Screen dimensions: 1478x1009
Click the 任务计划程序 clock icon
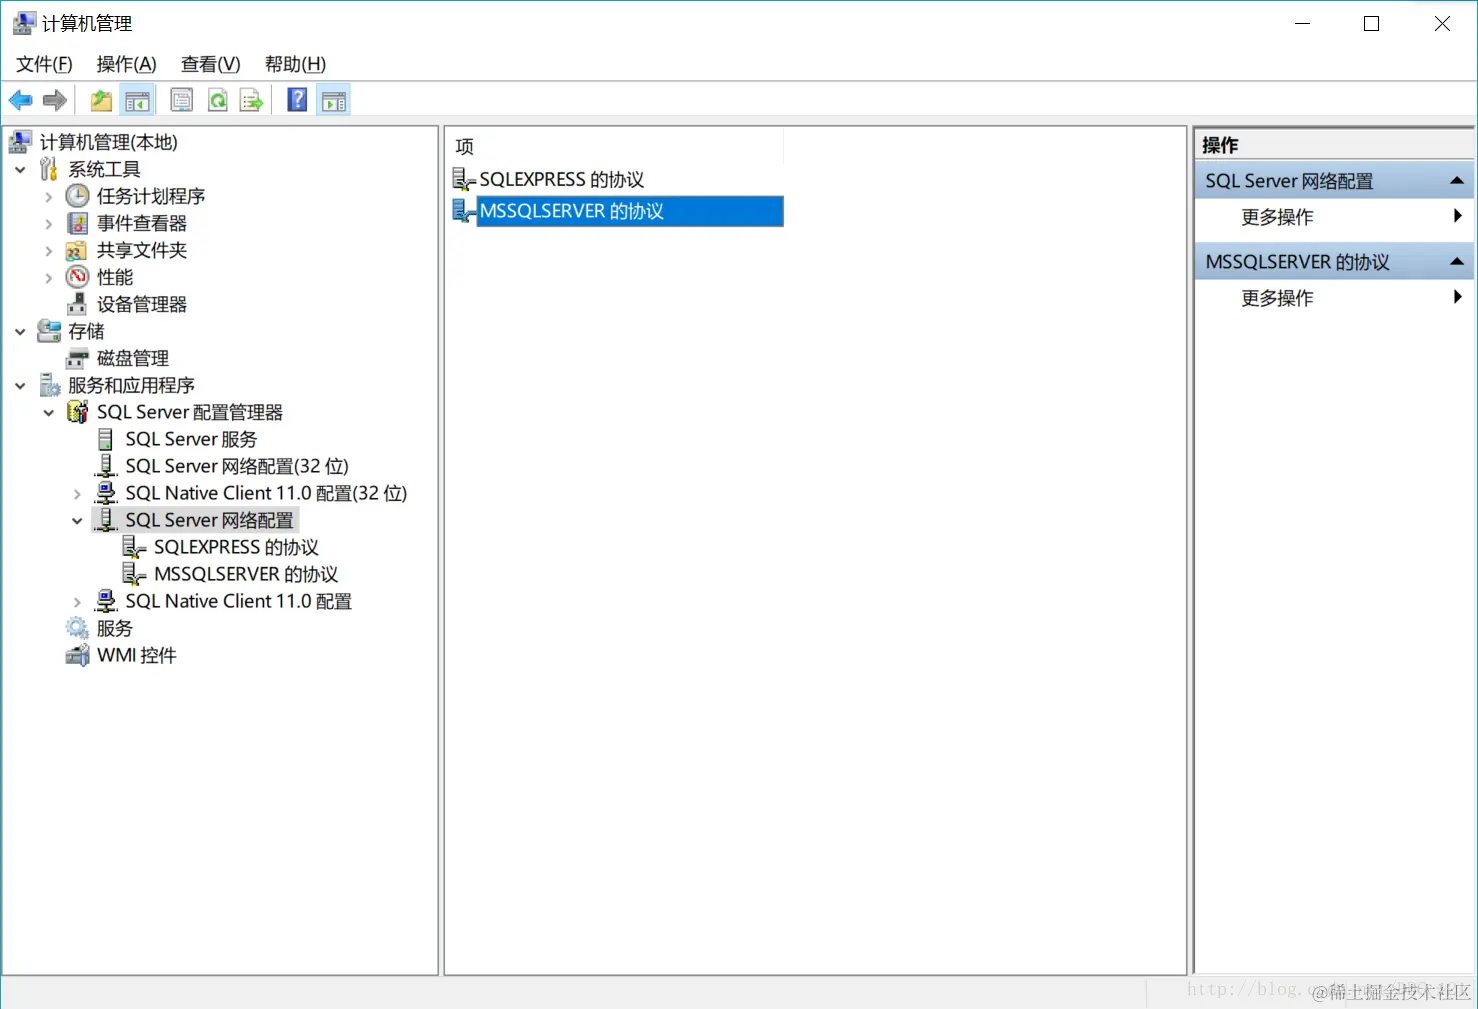point(77,196)
